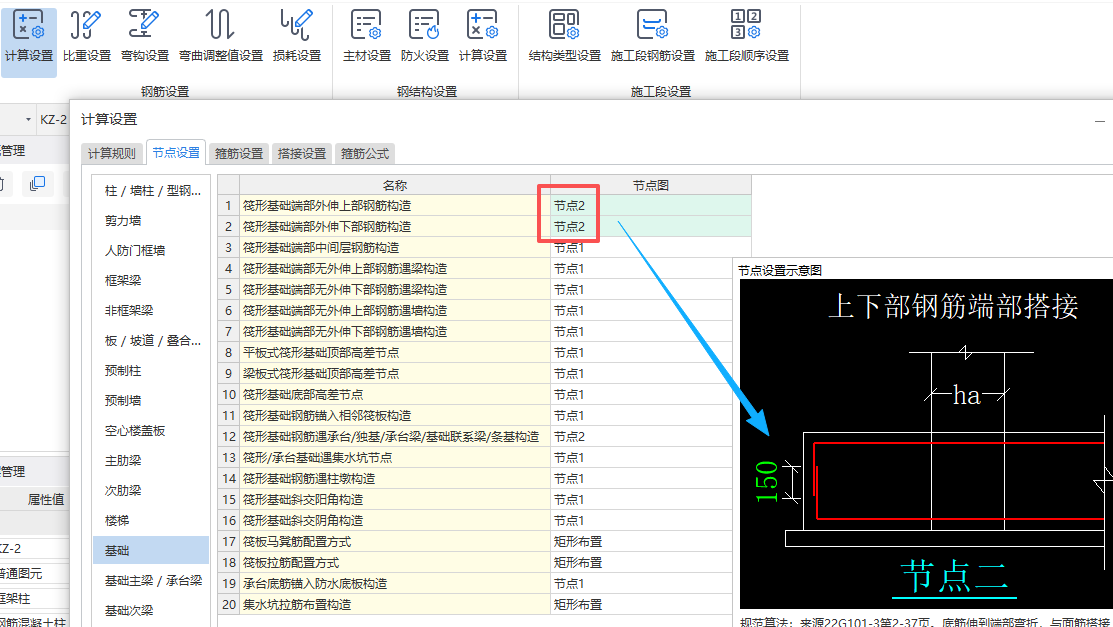The image size is (1113, 627).
Task: Click 筏形基础底部高差节点 row
Action: coord(395,394)
